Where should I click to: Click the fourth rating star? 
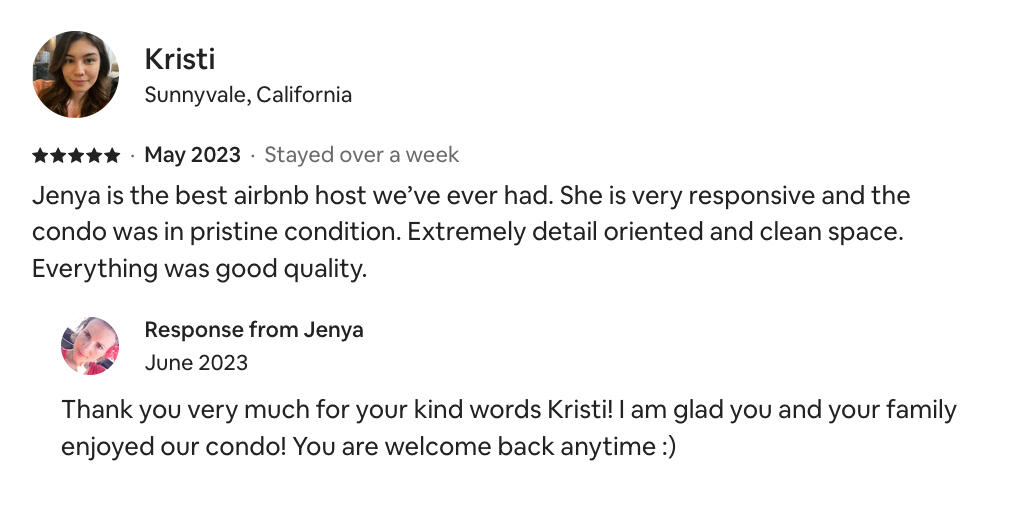(x=94, y=156)
